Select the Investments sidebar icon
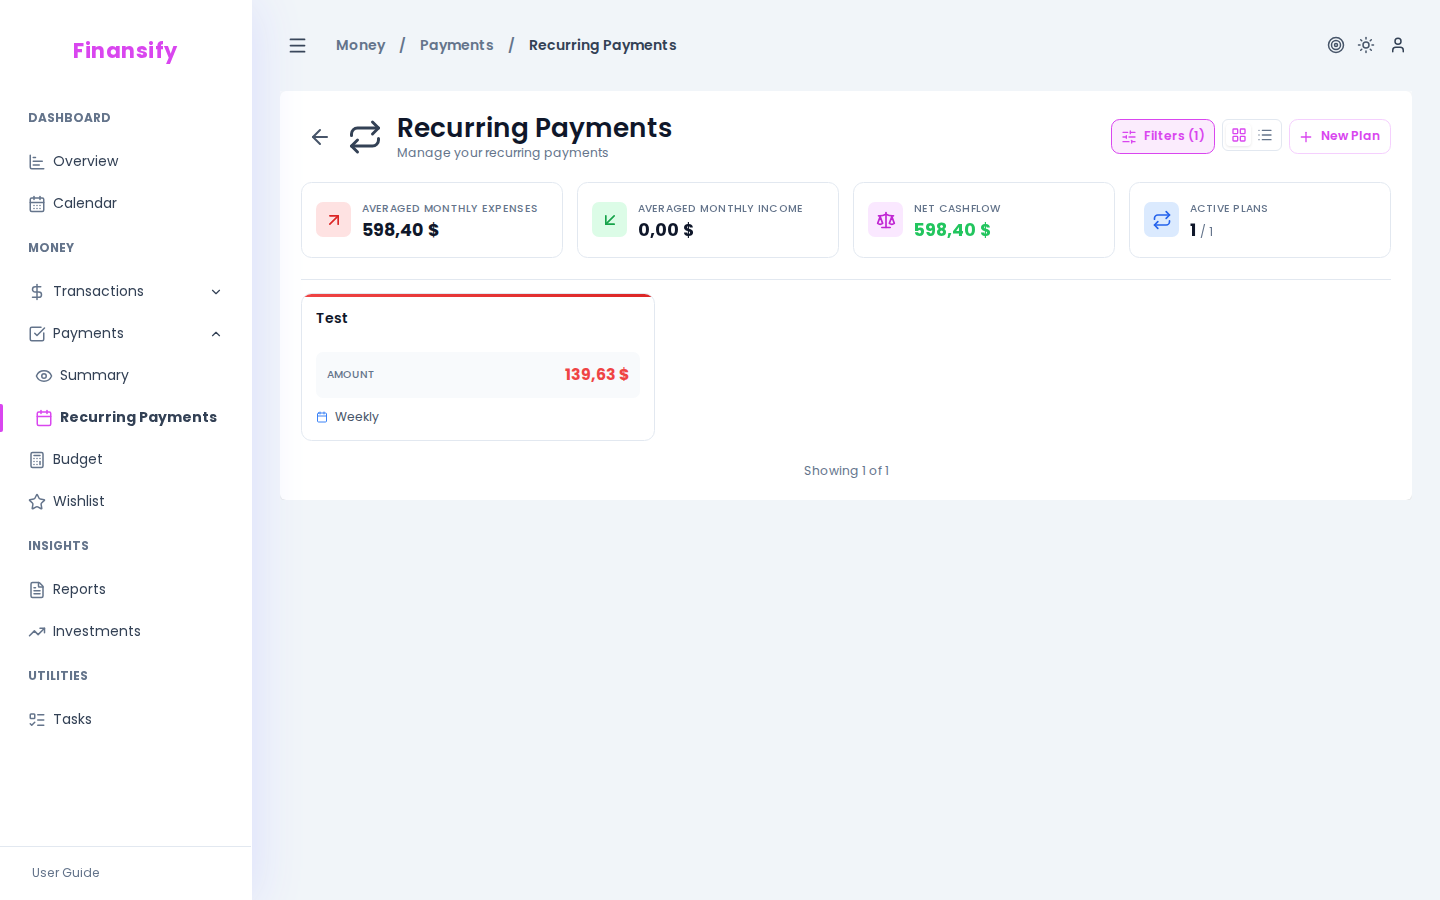 click(37, 631)
